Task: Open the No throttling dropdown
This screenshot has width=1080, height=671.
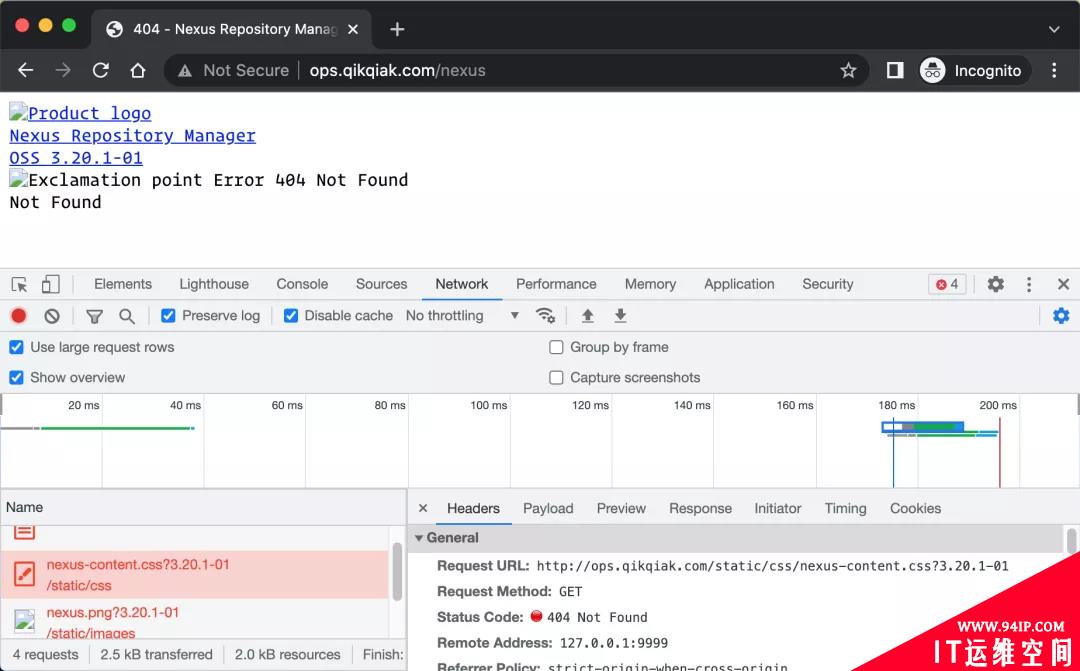Action: (462, 316)
